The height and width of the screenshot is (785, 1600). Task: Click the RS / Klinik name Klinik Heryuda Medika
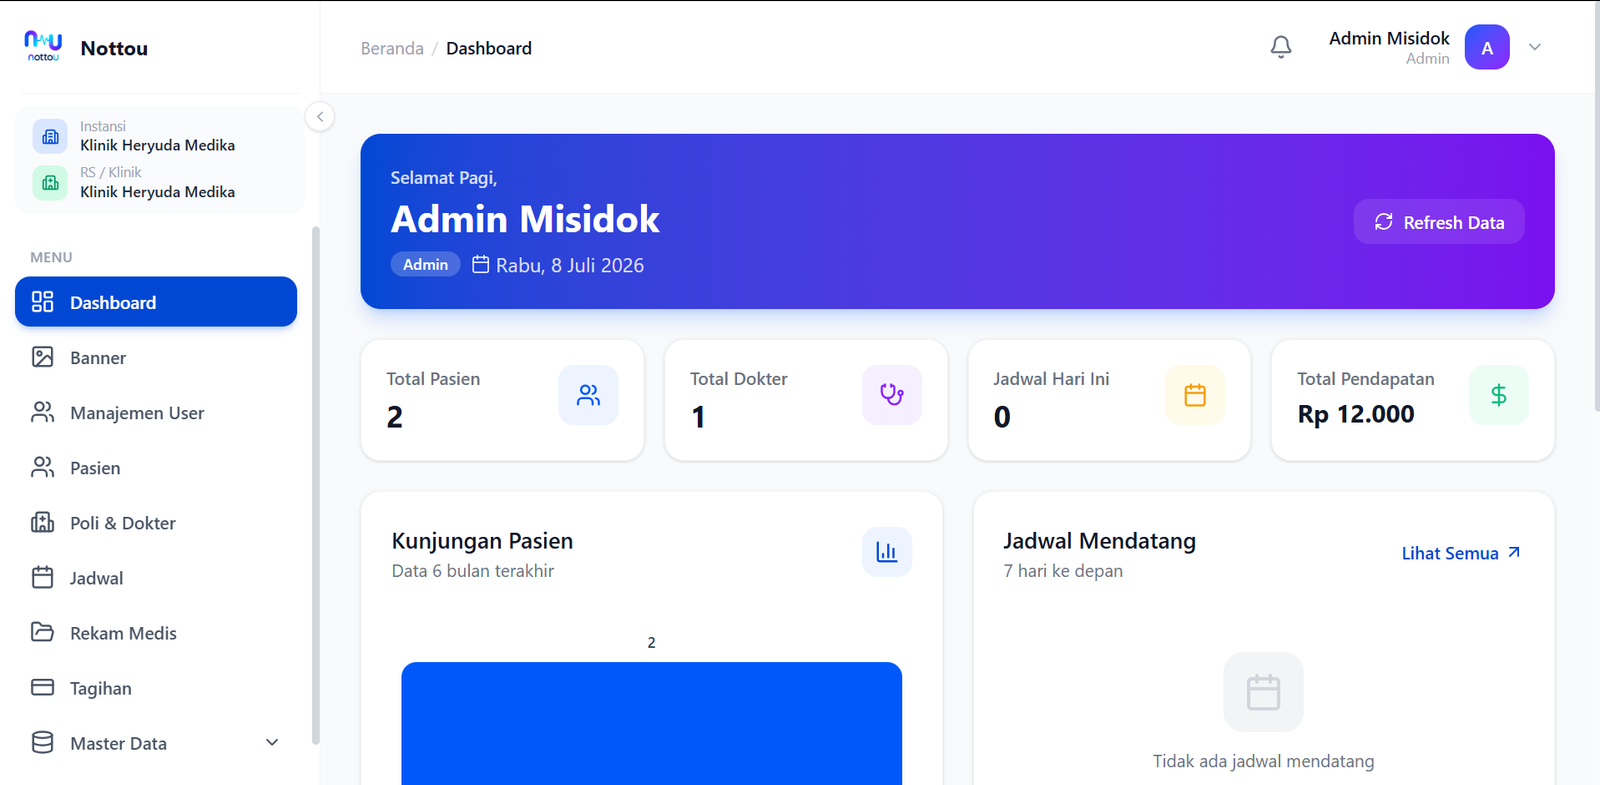(x=158, y=192)
